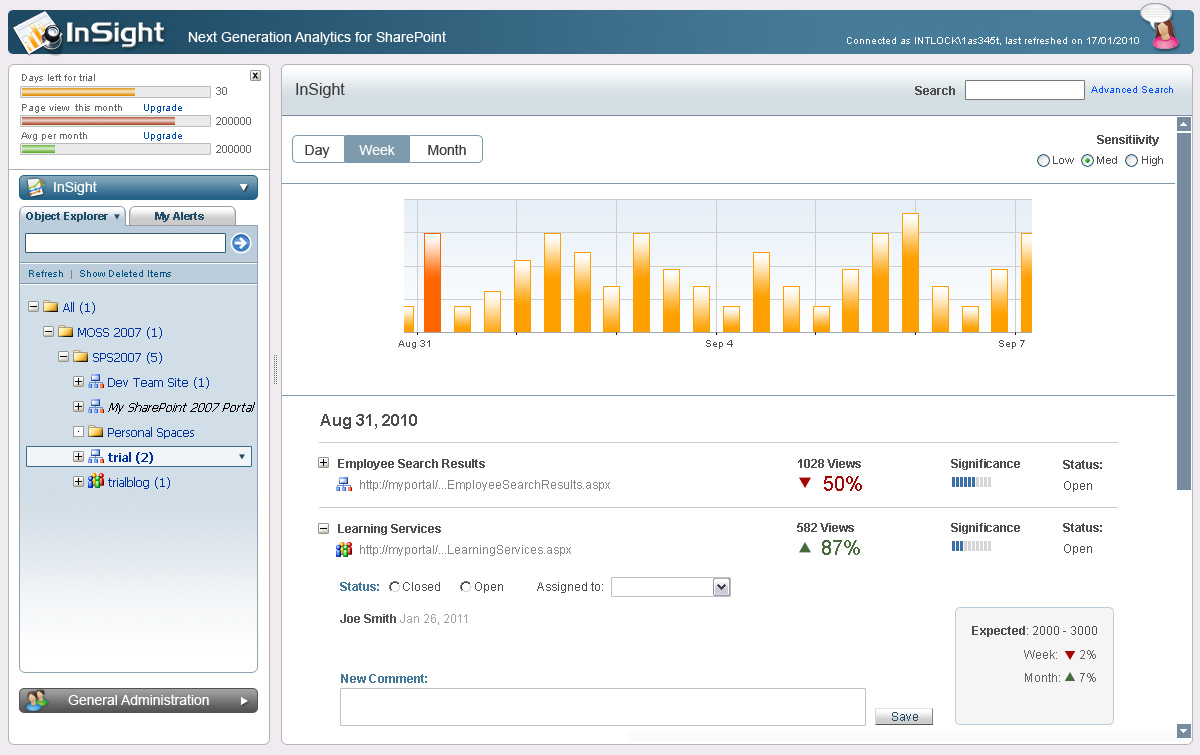Screen dimensions: 1200x755
Task: Click Show Deleted Items
Action: pos(125,274)
